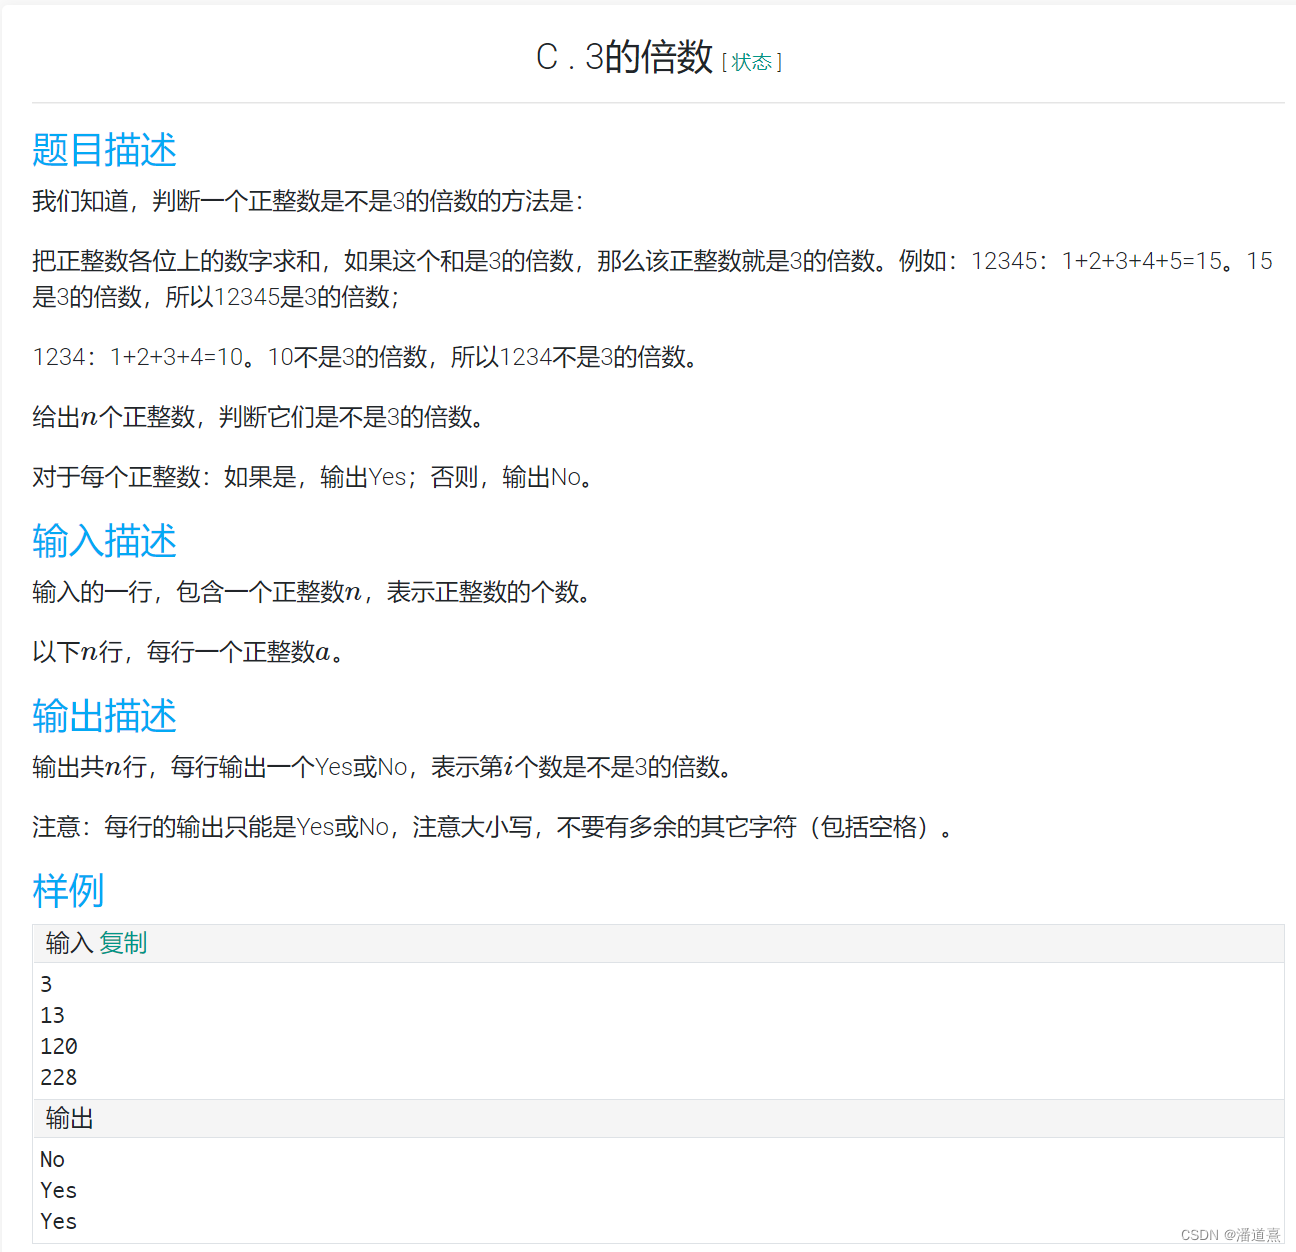
Task: Click the paragraph starting 把正整数各位上
Action: (652, 279)
